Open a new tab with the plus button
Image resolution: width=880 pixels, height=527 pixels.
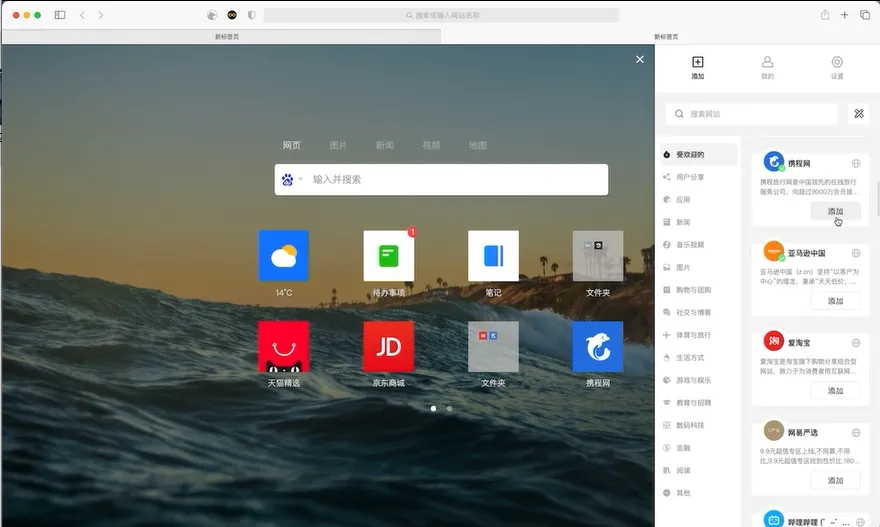(x=844, y=15)
